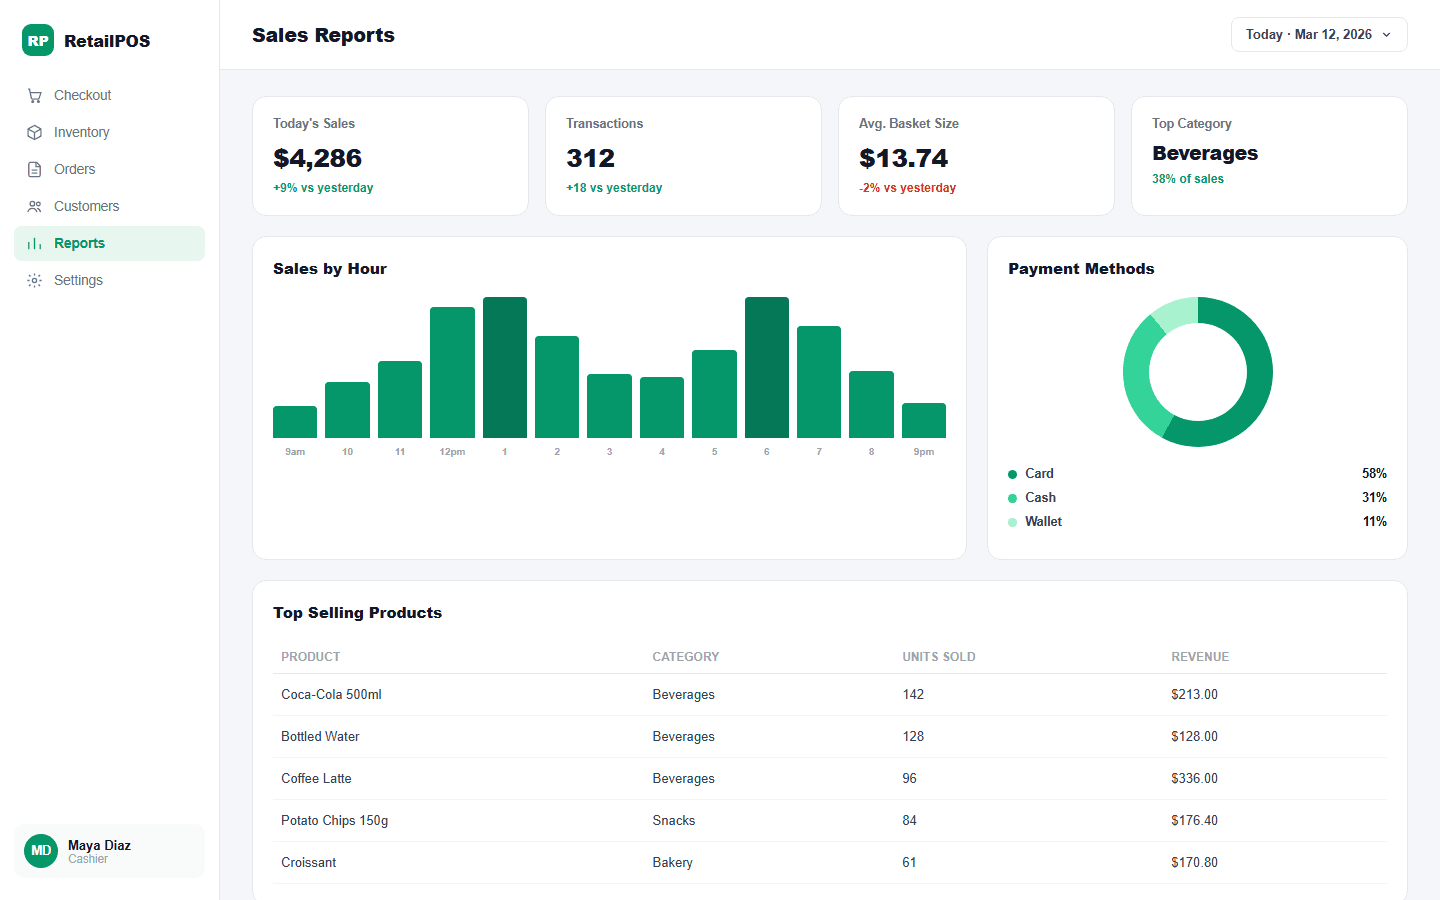Click the 58% Card percentage
Image resolution: width=1440 pixels, height=900 pixels.
(x=1374, y=474)
